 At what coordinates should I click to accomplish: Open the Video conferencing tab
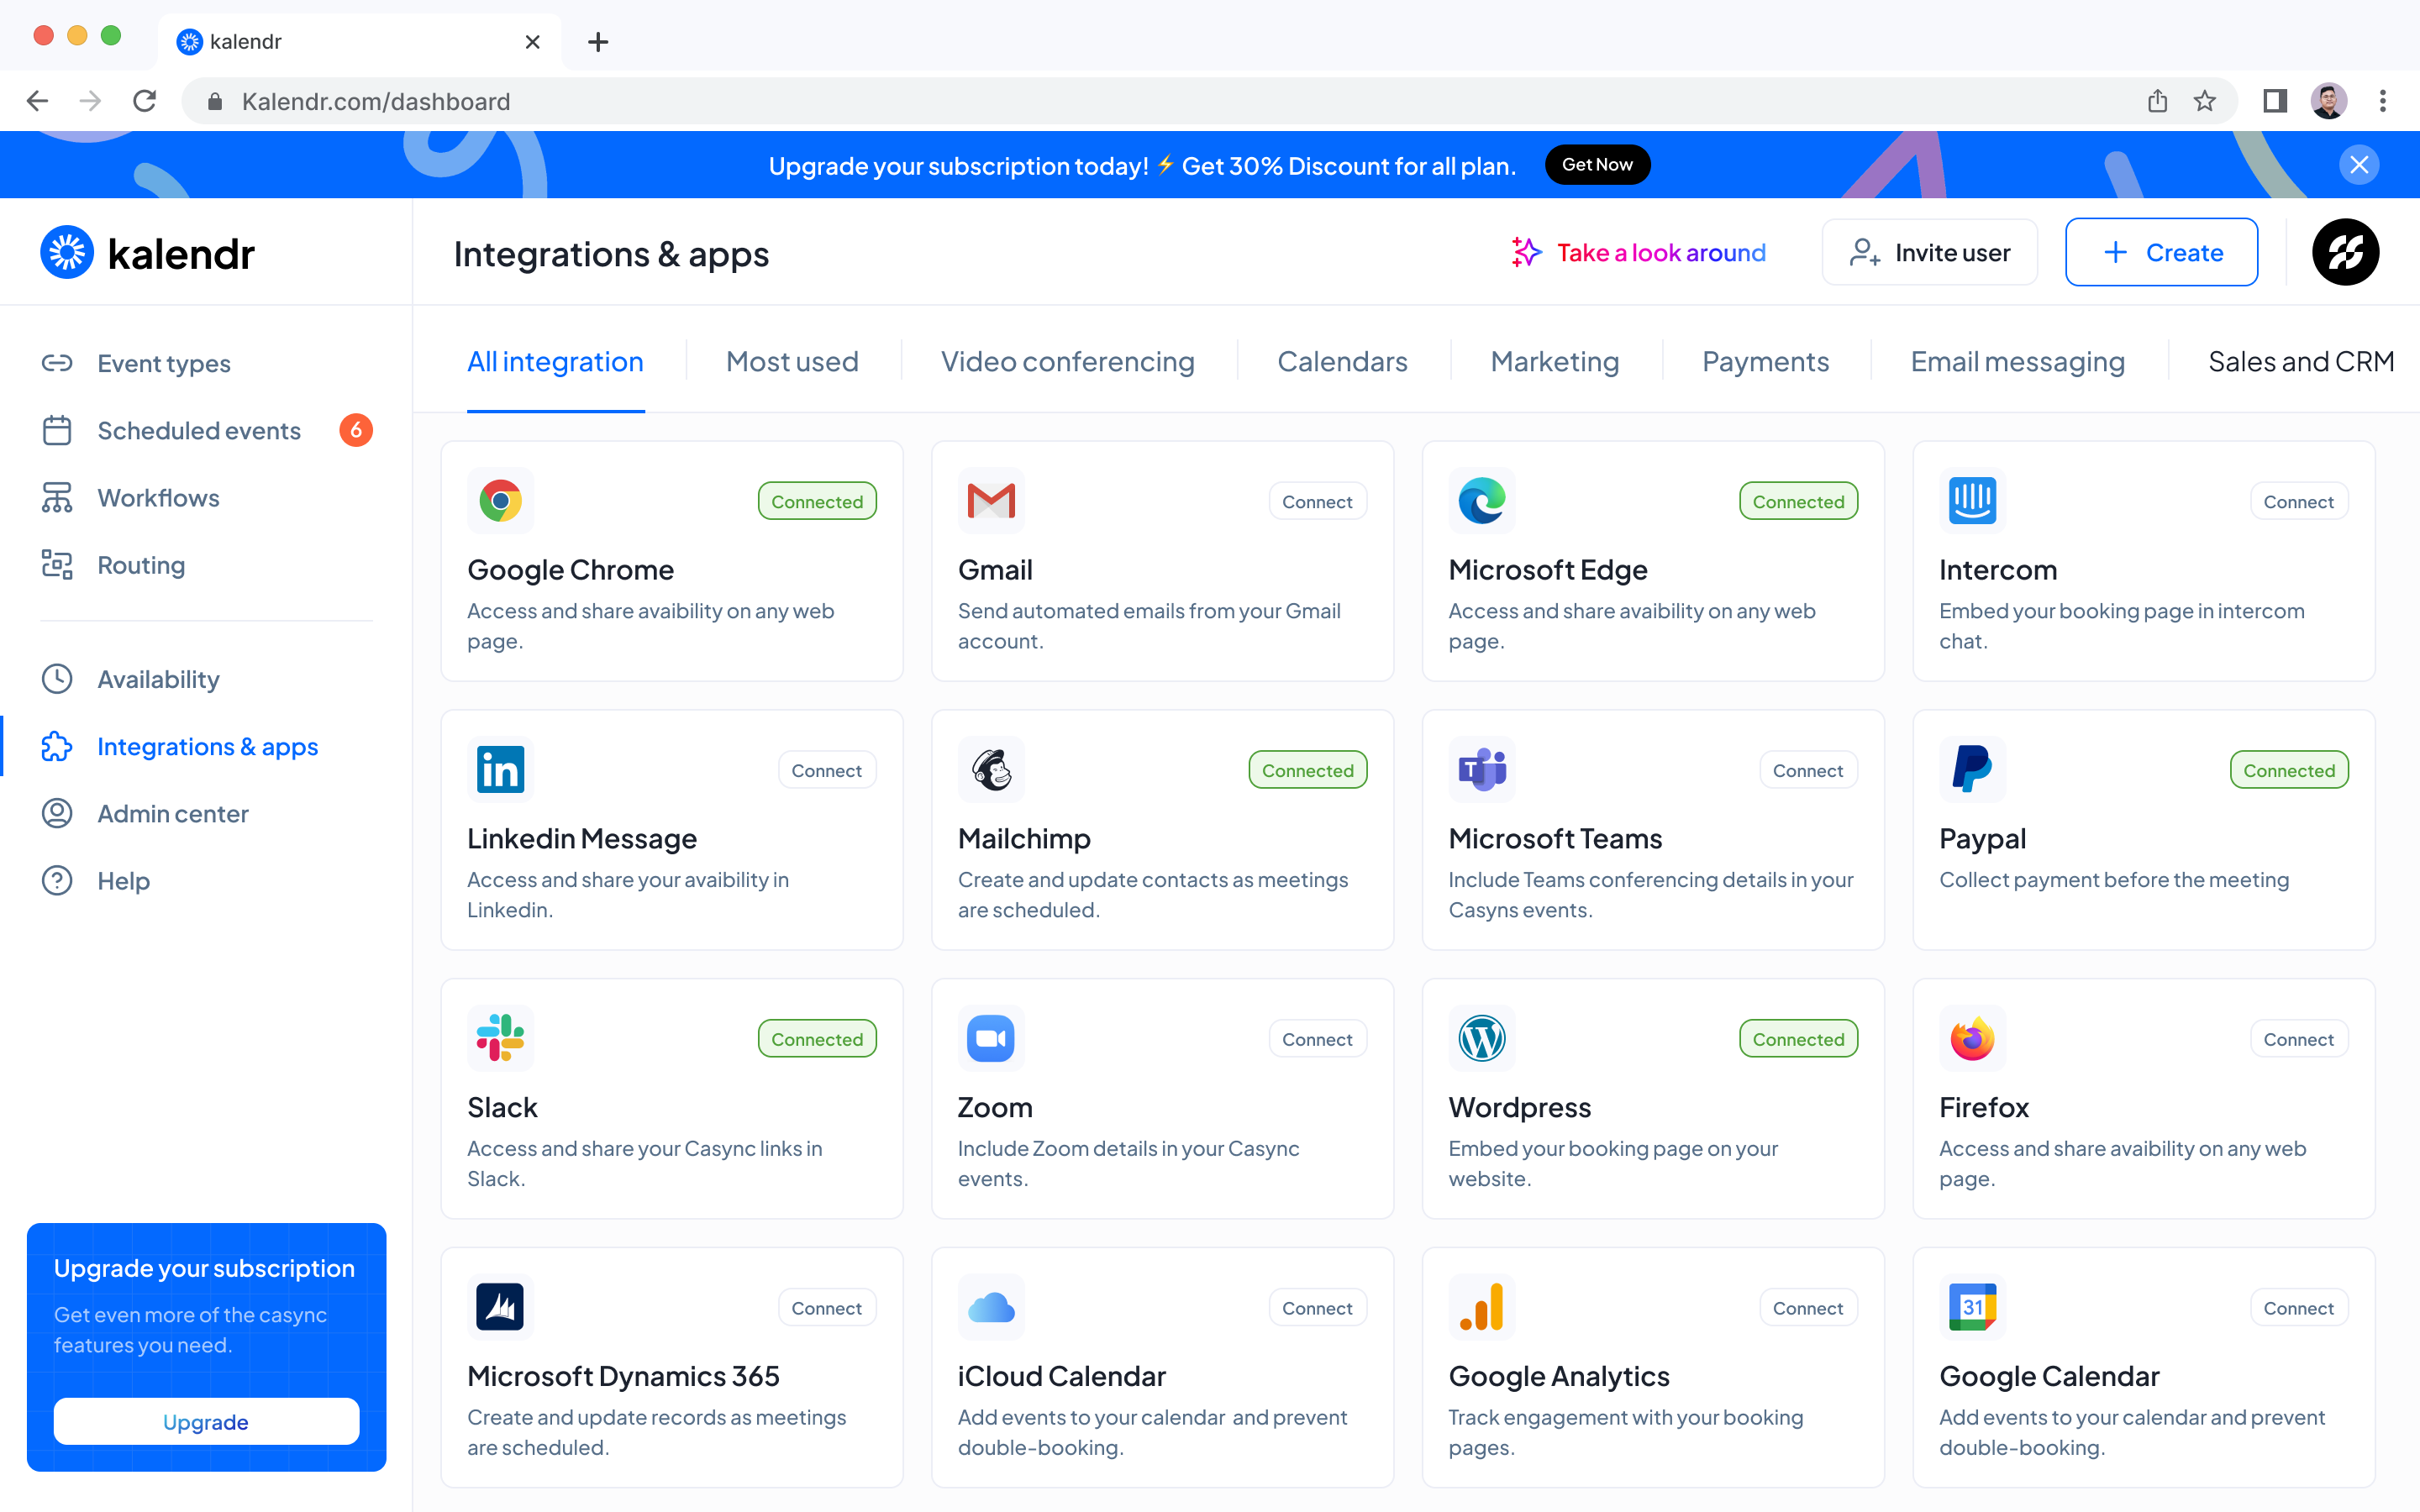pos(1067,361)
